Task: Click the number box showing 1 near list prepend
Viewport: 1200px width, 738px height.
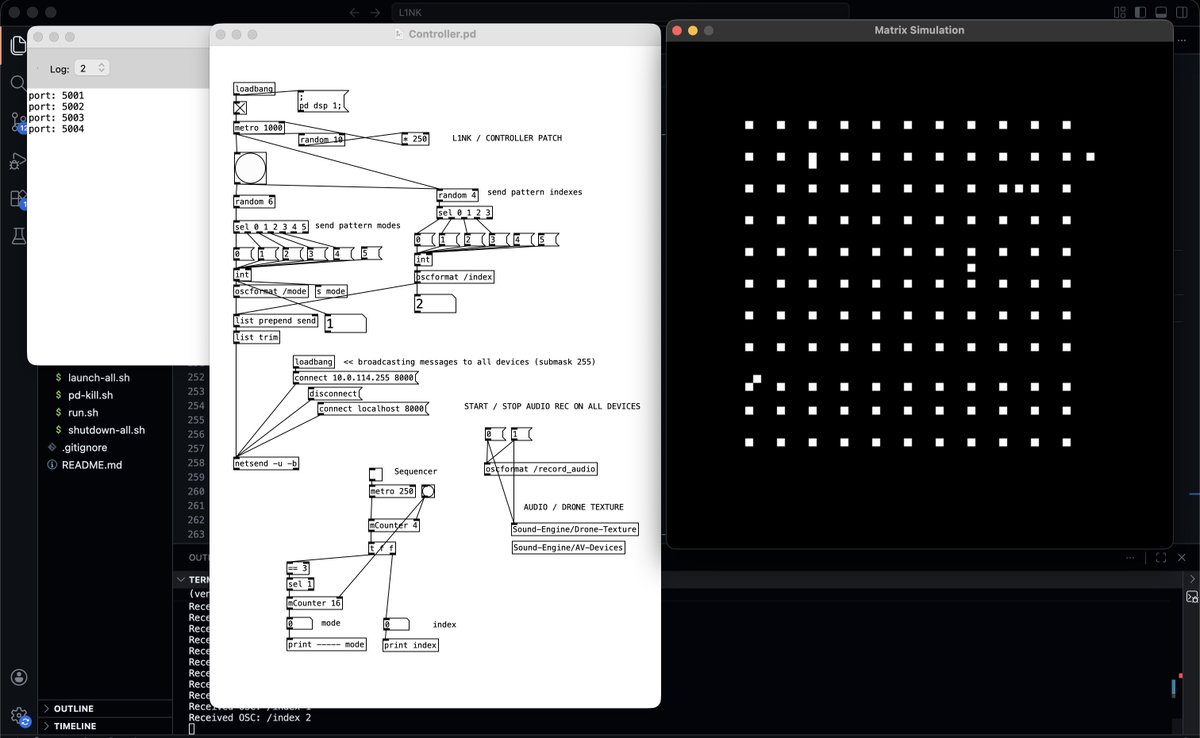Action: pyautogui.click(x=345, y=323)
